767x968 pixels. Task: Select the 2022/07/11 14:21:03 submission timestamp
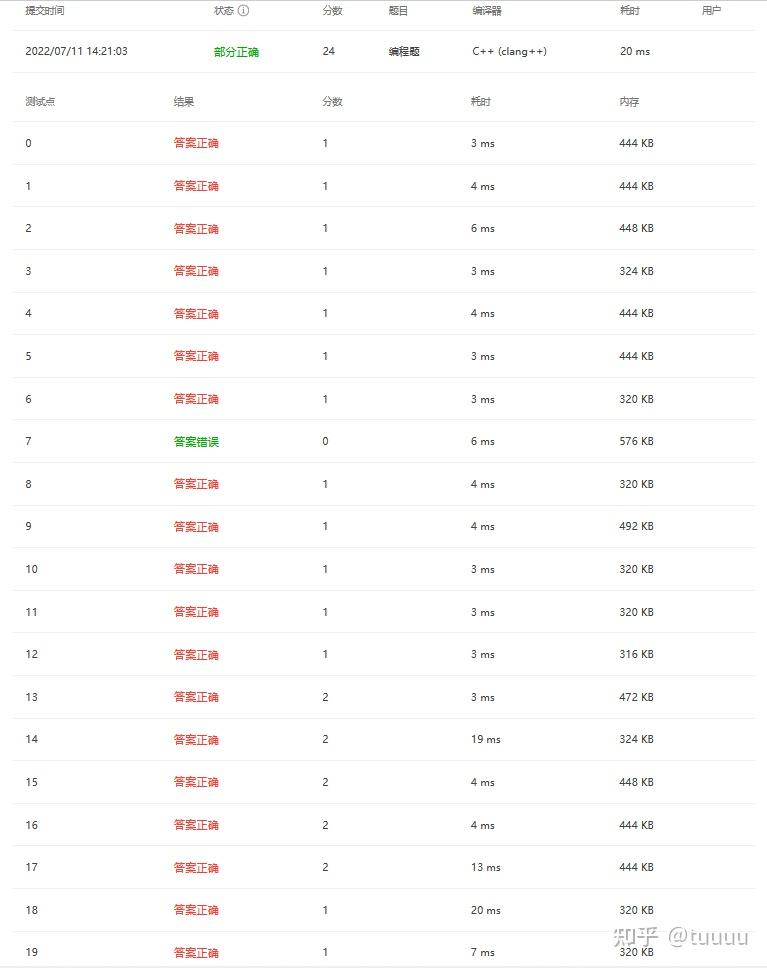click(77, 51)
